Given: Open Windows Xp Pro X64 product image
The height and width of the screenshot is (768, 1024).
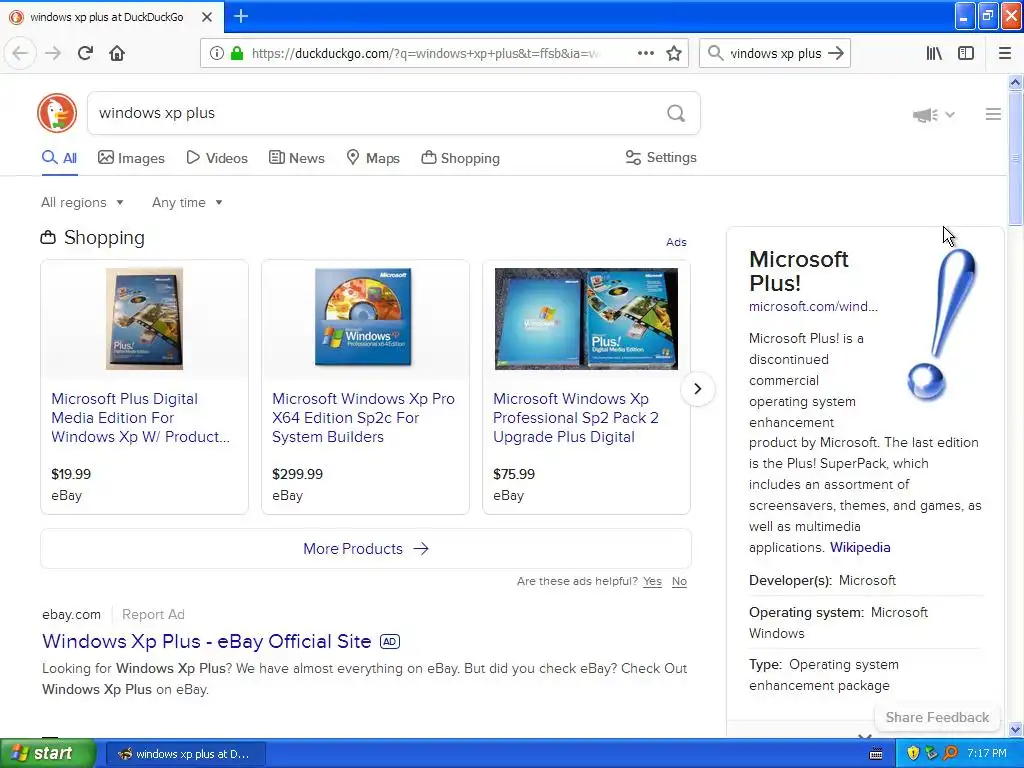Looking at the screenshot, I should tap(363, 317).
